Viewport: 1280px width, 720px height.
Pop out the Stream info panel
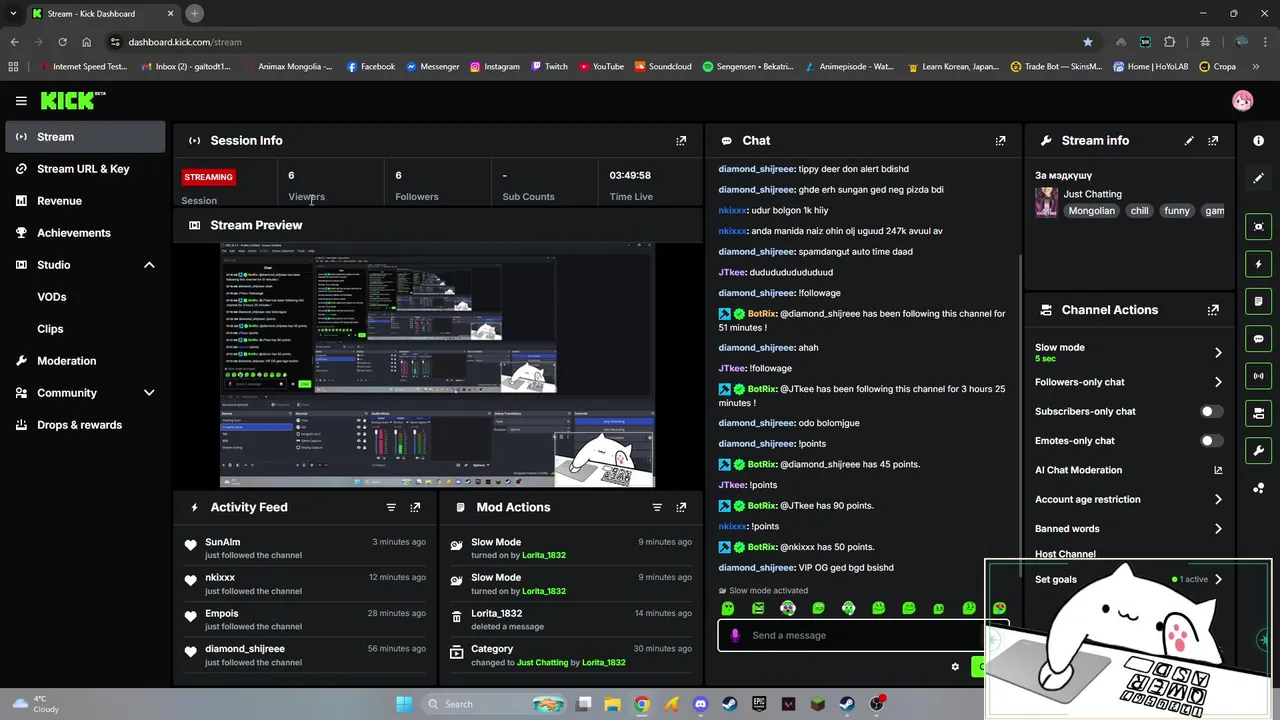1213,141
